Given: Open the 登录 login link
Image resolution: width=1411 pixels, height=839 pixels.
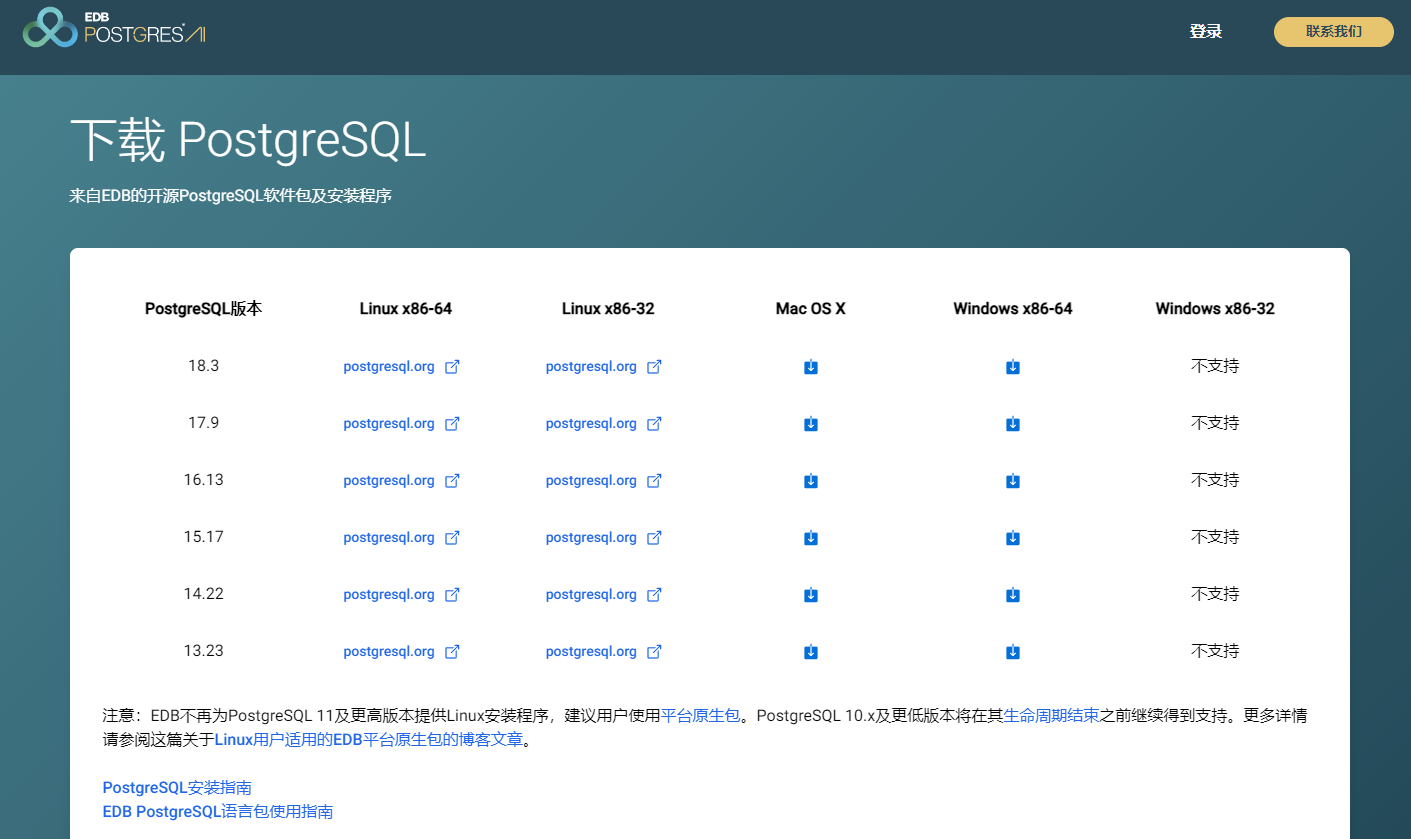Looking at the screenshot, I should [1205, 31].
